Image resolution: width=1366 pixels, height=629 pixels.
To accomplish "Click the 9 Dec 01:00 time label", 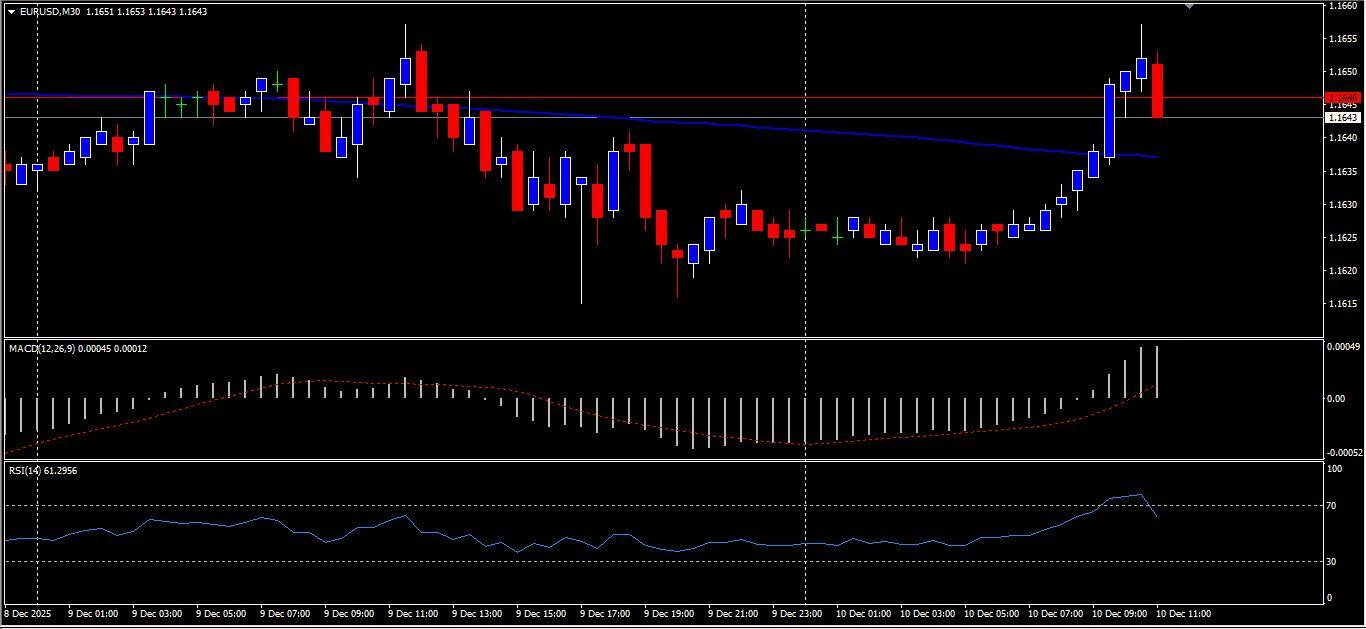I will (x=93, y=613).
